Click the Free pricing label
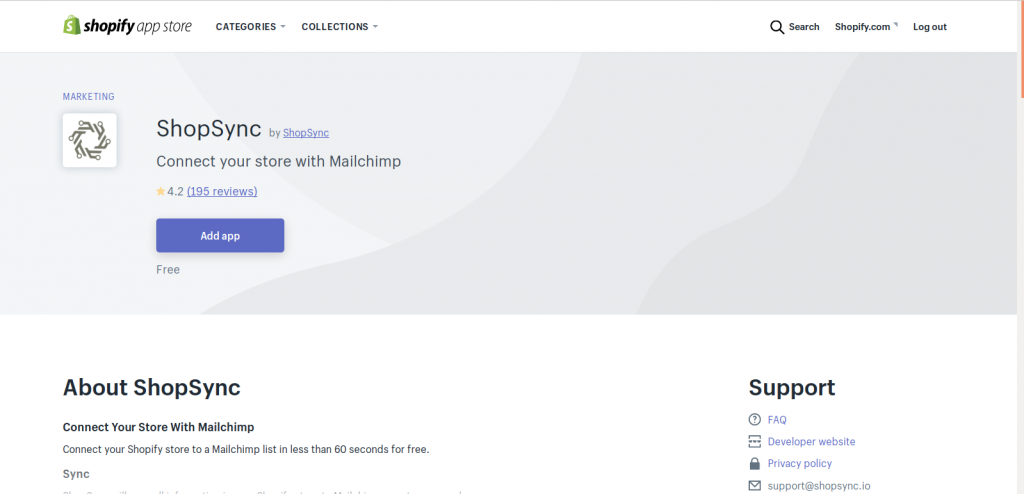Viewport: 1024px width, 494px height. 168,269
